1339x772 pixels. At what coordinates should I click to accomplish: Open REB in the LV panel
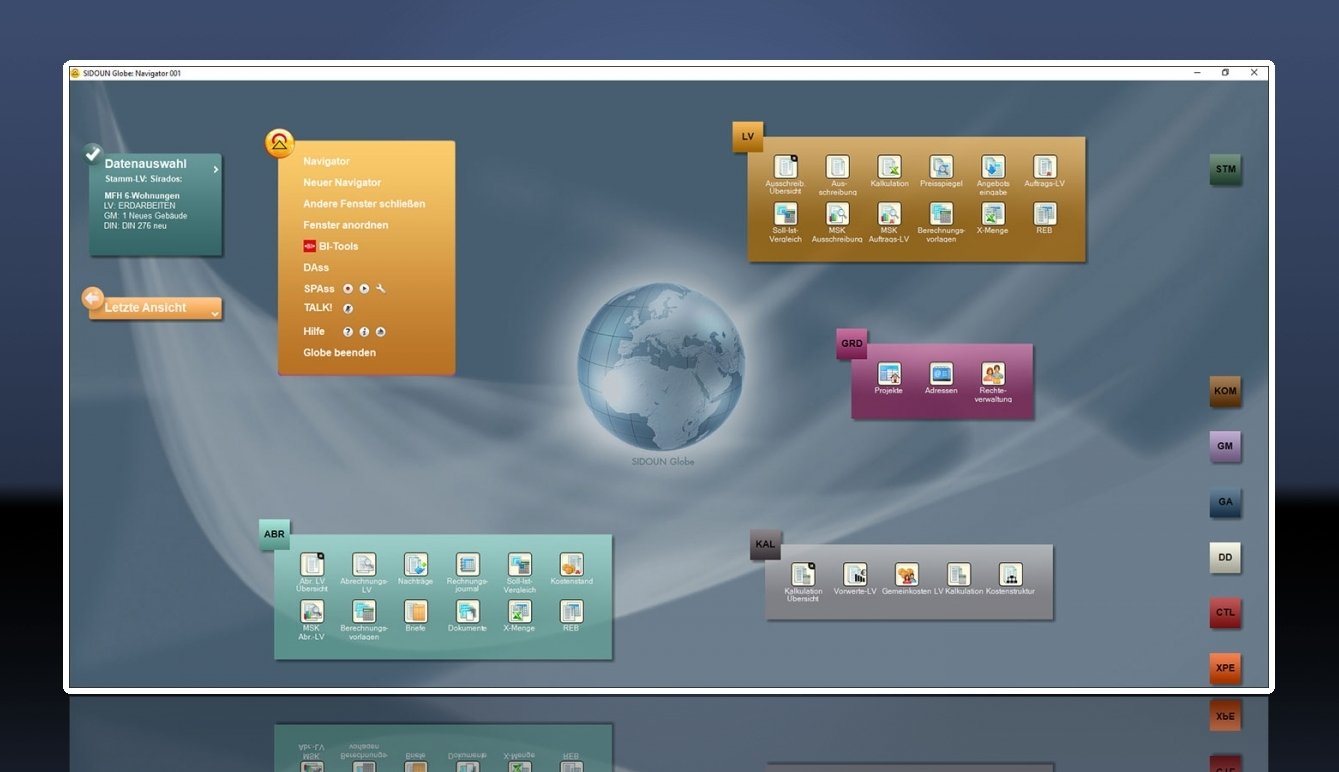pyautogui.click(x=1045, y=214)
